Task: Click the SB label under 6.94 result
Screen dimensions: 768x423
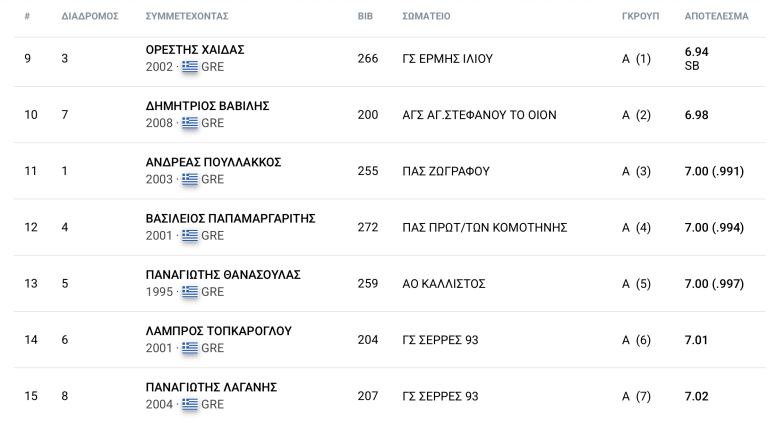Action: [x=692, y=66]
